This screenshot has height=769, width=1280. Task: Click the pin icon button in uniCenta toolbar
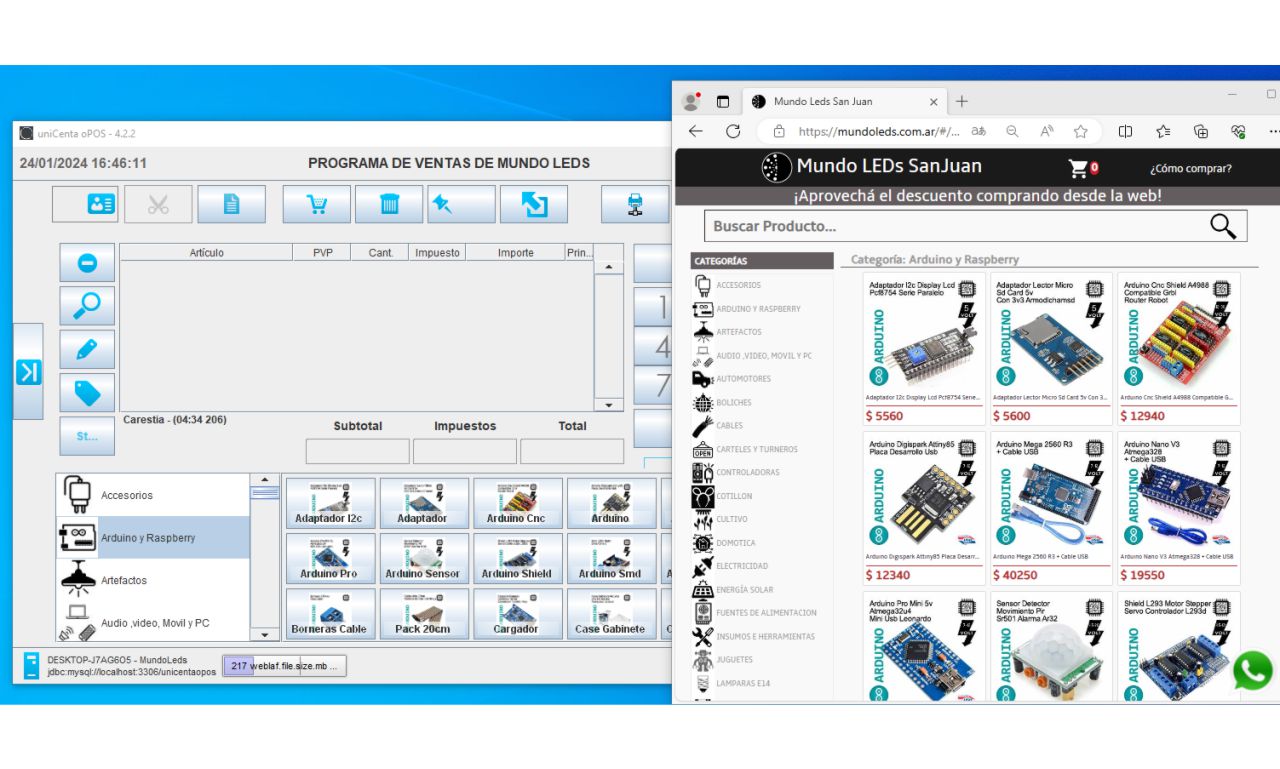[x=461, y=204]
